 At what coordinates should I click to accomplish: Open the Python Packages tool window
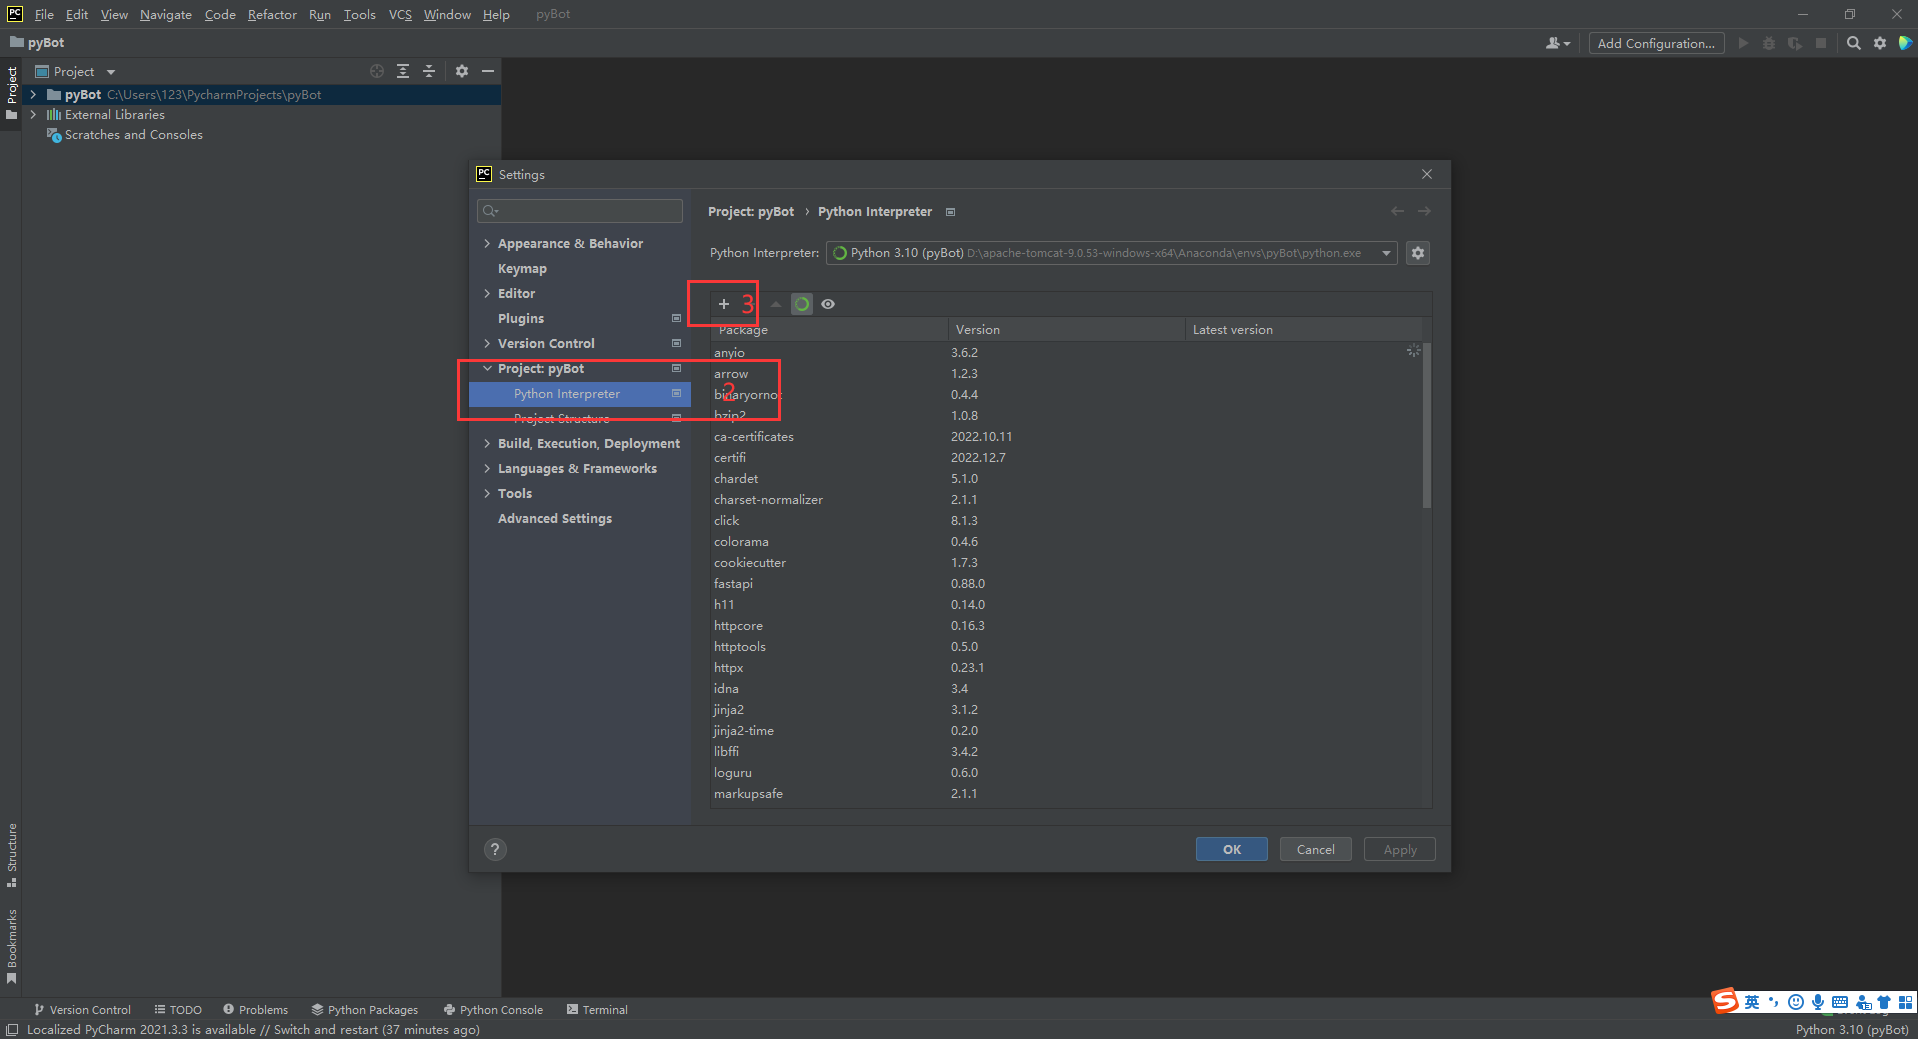tap(365, 1010)
